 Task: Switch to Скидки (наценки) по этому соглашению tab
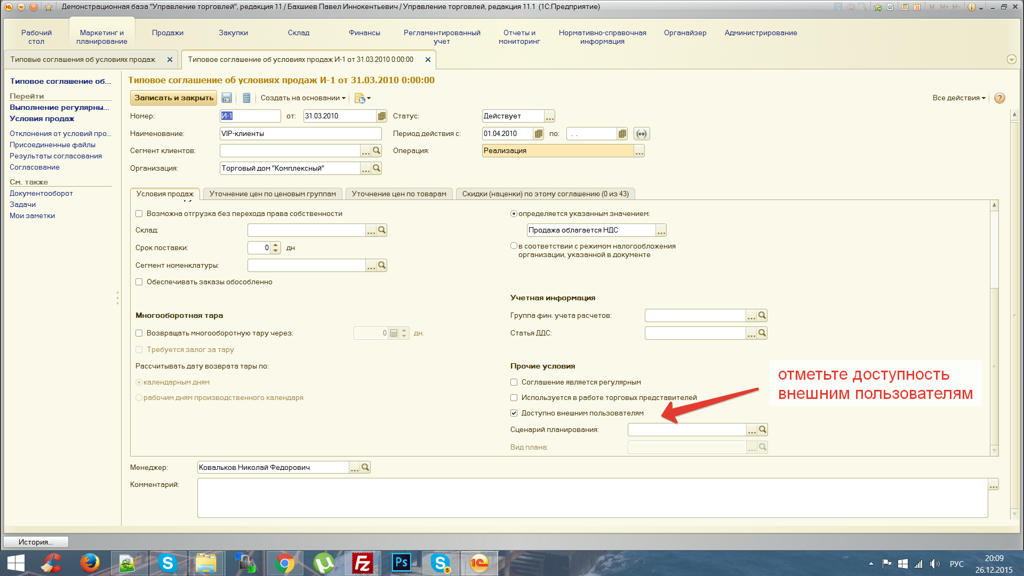click(545, 194)
